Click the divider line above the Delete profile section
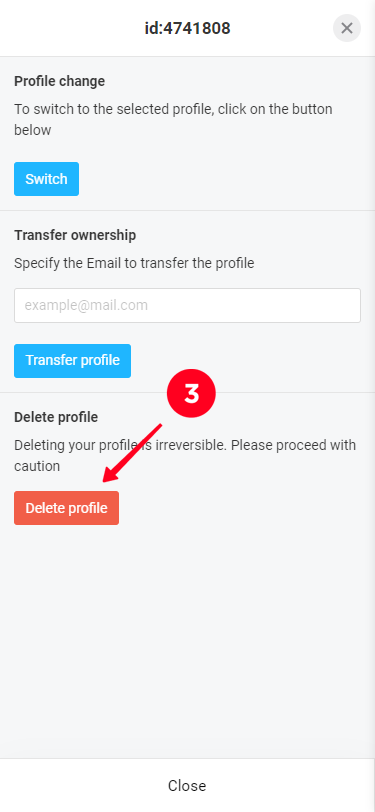This screenshot has height=812, width=375. 188,393
